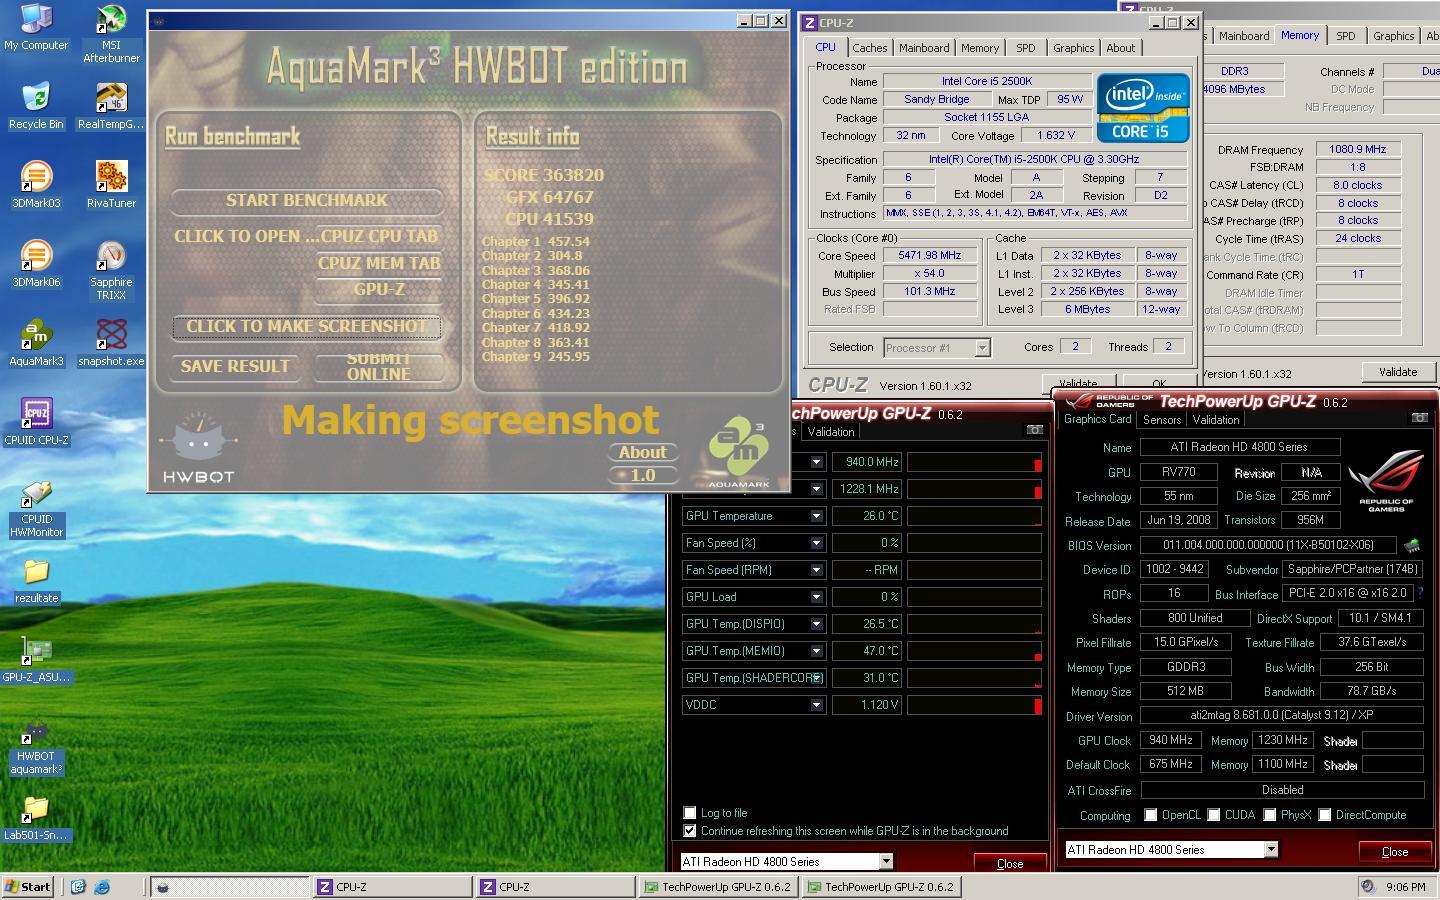Click the GPU Load sensor graph
The width and height of the screenshot is (1440, 900).
point(974,597)
